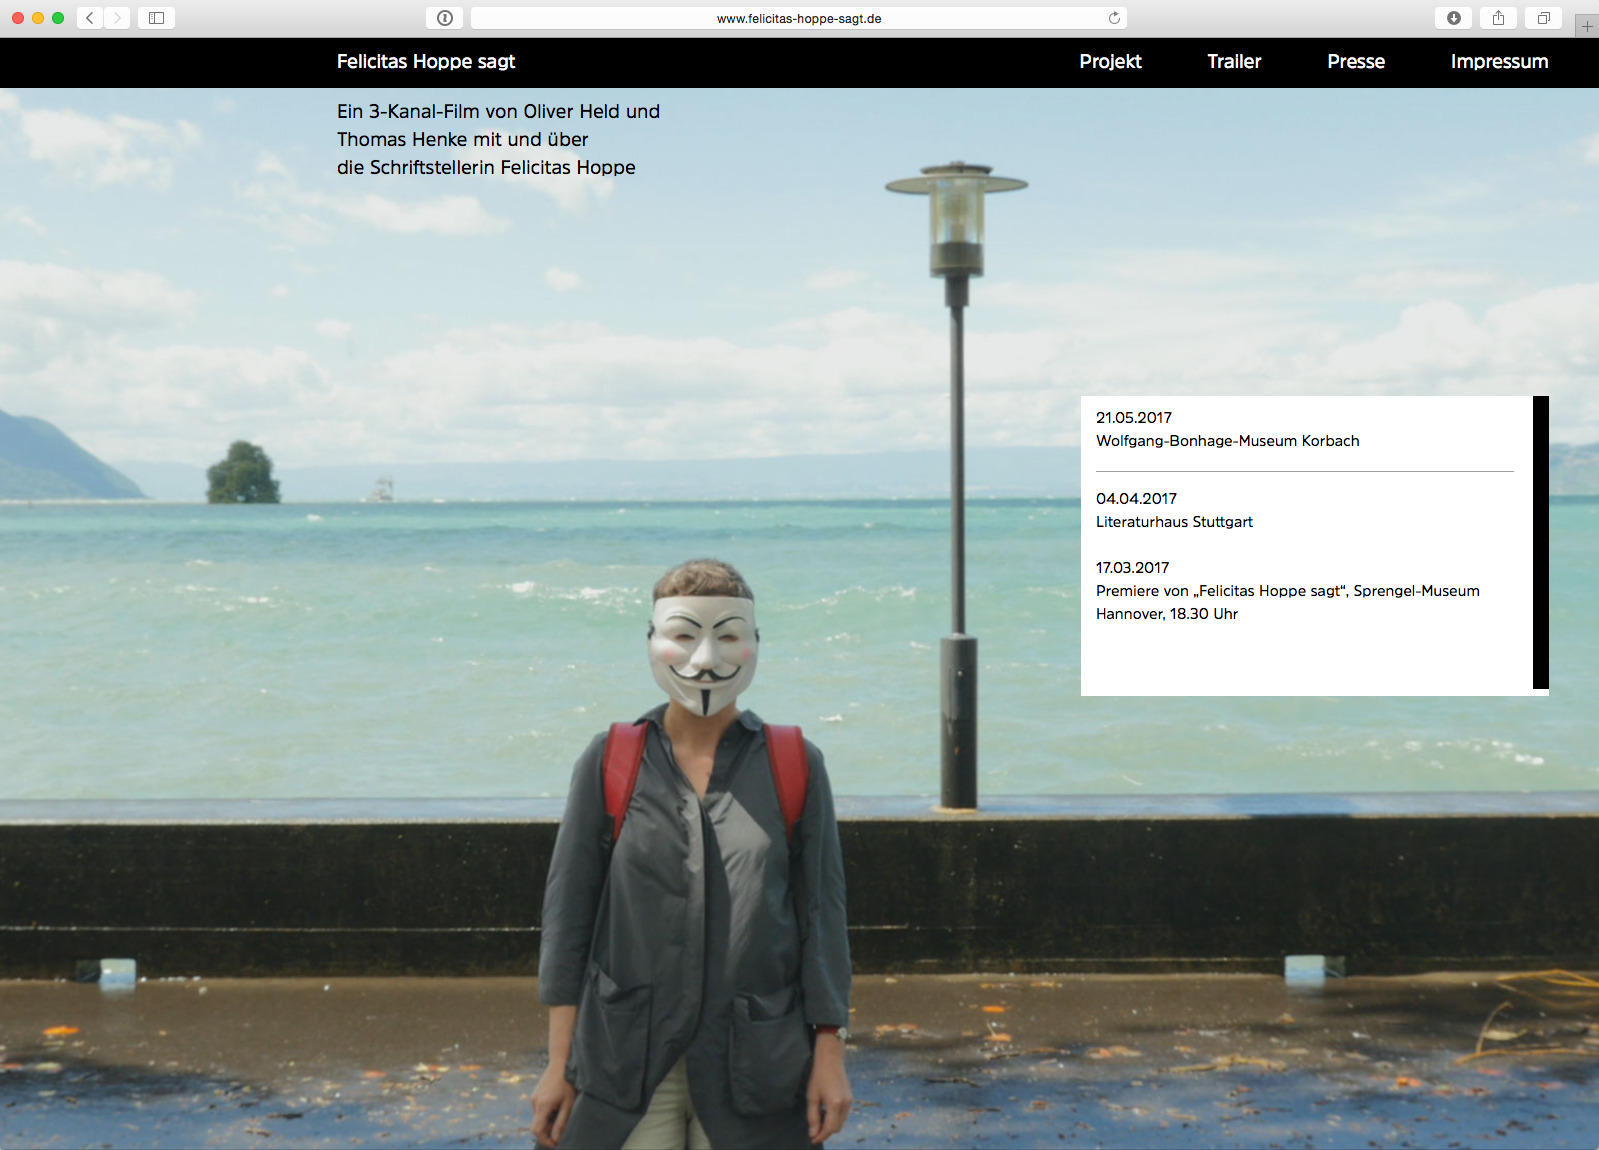Image resolution: width=1599 pixels, height=1150 pixels.
Task: Reload the page with refresh icon
Action: coord(1114,18)
